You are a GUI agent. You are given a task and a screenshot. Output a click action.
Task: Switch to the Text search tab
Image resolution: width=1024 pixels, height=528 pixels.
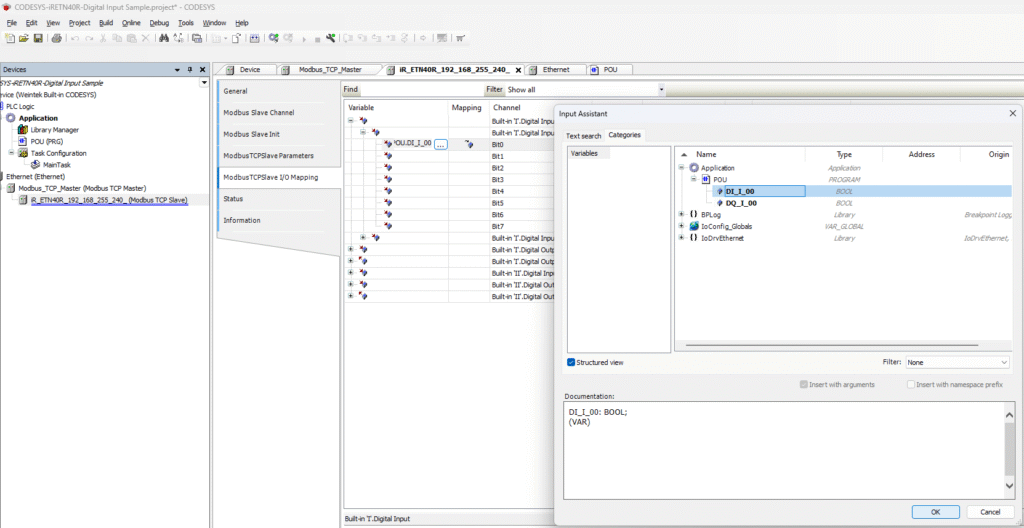coord(583,136)
